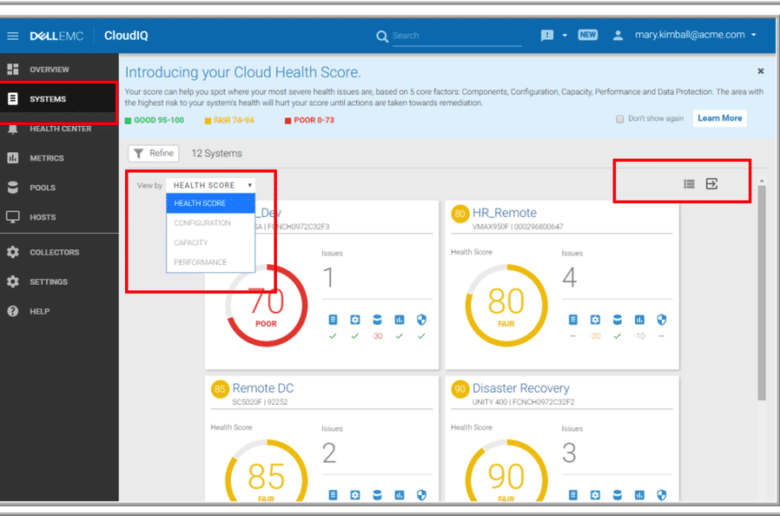Click the "12 Systems" count text
The image size is (780, 516).
tap(217, 153)
